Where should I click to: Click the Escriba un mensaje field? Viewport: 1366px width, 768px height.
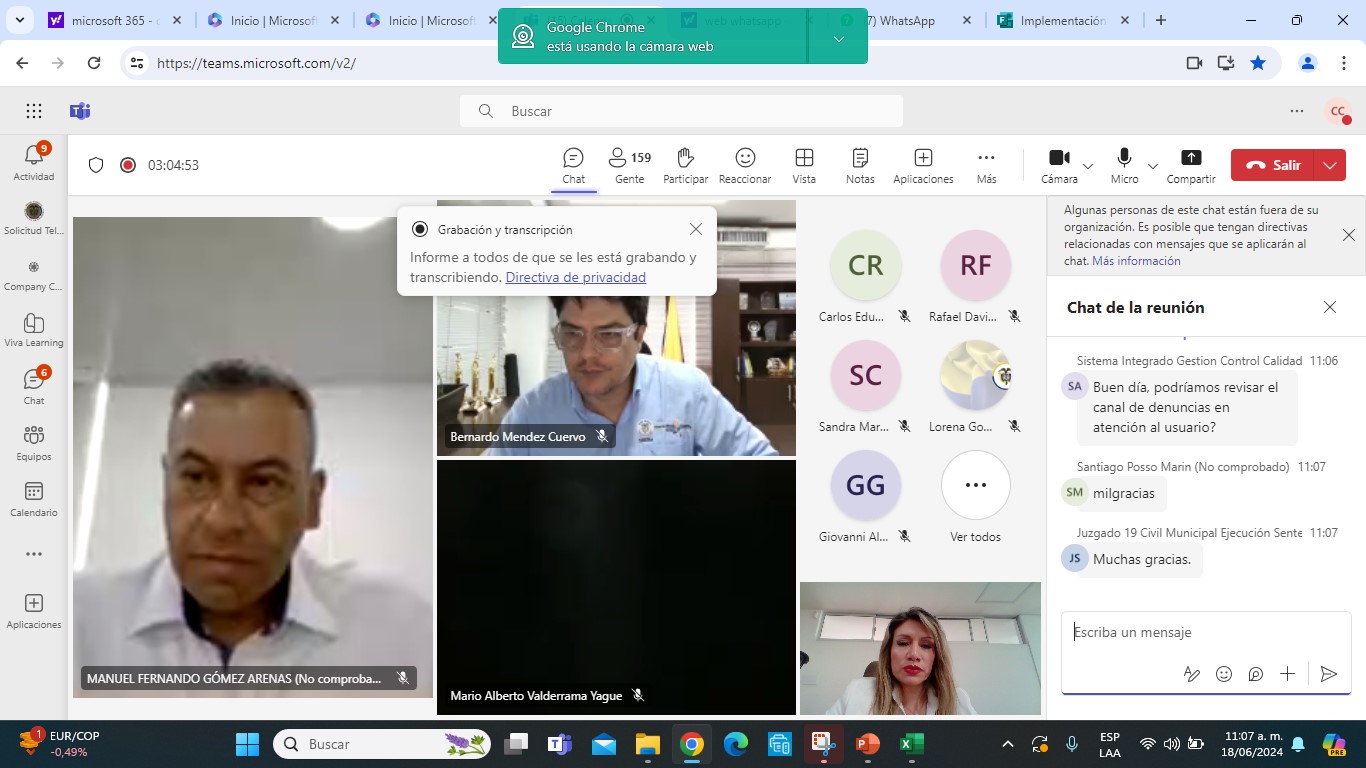click(1206, 632)
